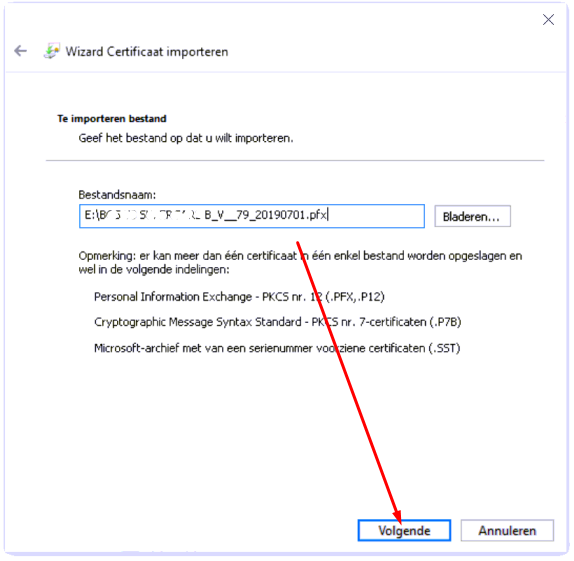Click the Cryptographic Message Syntax Standard line
This screenshot has width=574, height=561.
[x=277, y=322]
